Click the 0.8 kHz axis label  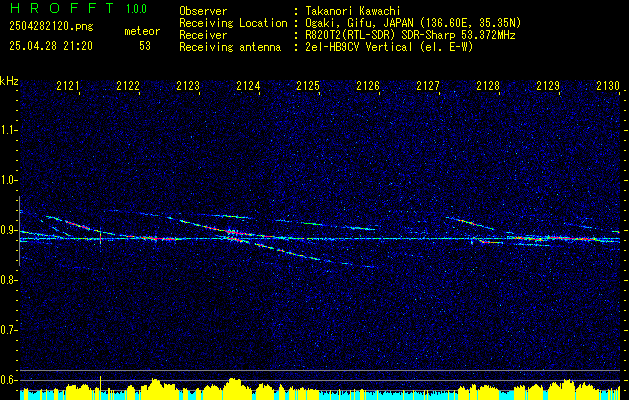click(8, 280)
